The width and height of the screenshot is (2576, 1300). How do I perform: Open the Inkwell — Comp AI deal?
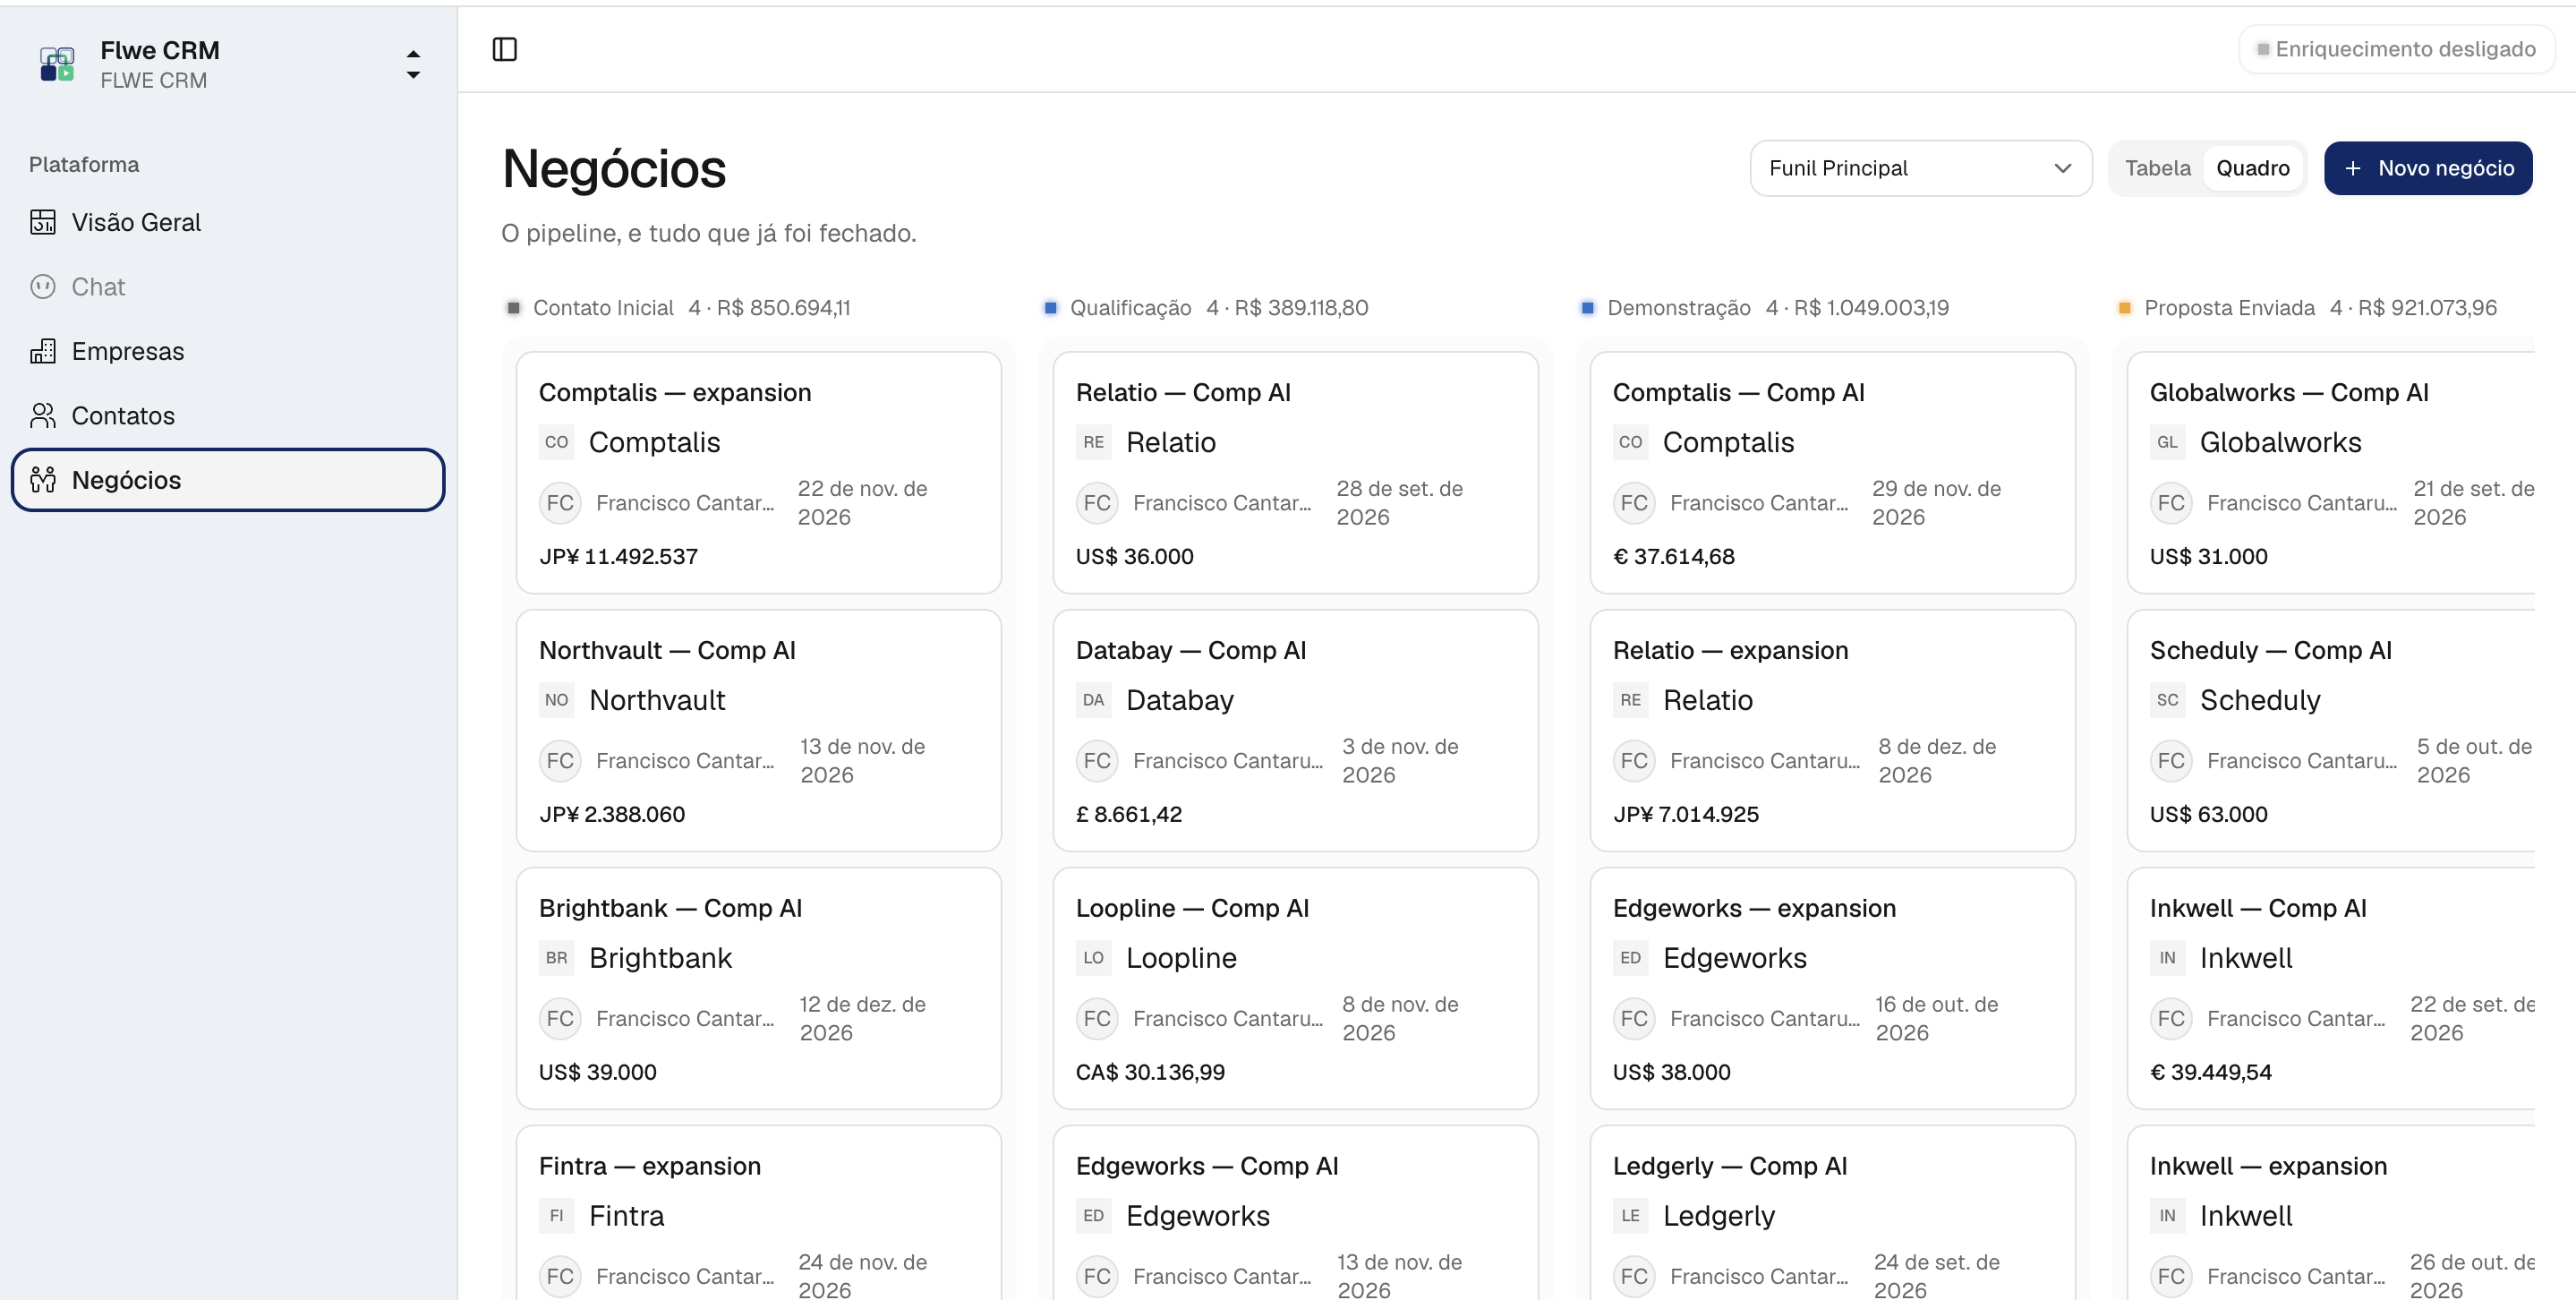coord(2331,988)
